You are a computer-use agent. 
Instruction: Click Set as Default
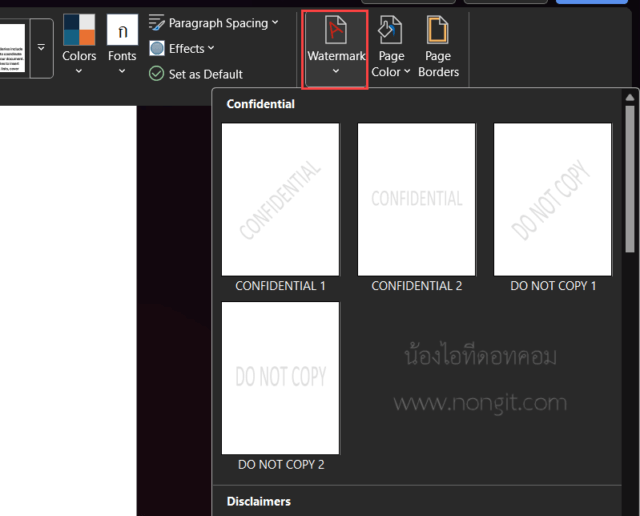point(196,74)
